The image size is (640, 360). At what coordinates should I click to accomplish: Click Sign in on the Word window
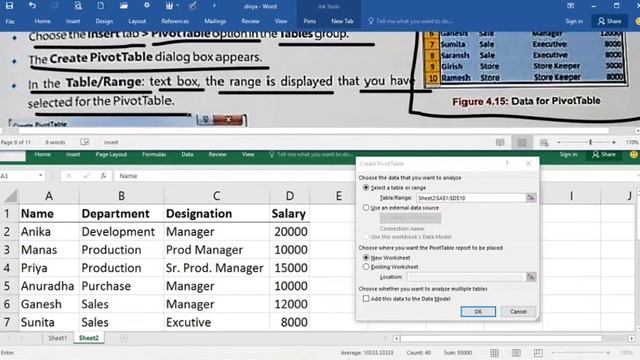pos(574,21)
